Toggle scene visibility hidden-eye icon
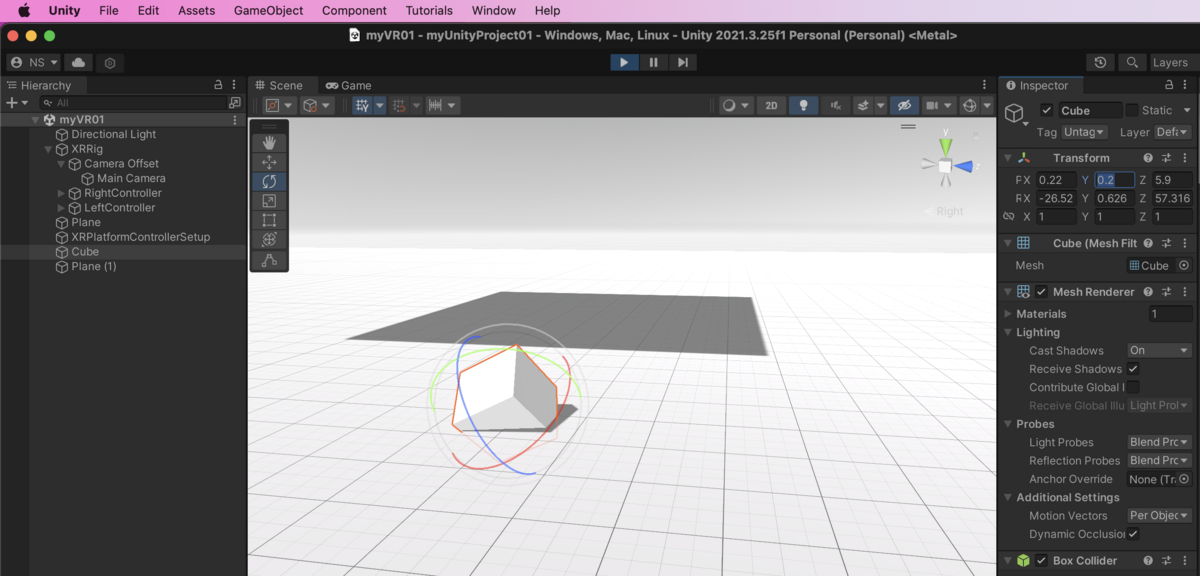 (x=903, y=105)
